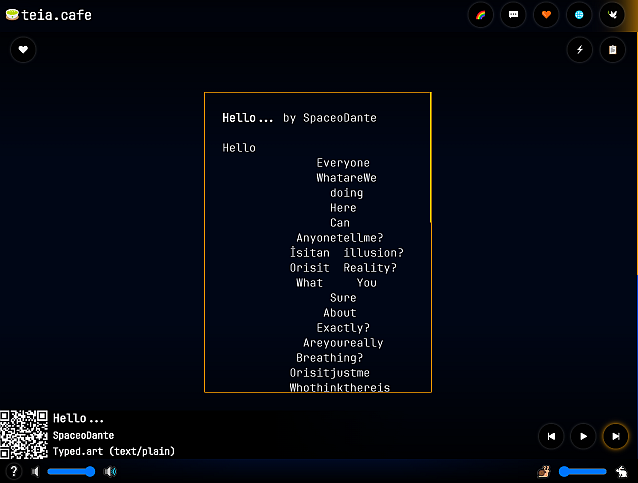Click the globe icon button
Image resolution: width=638 pixels, height=483 pixels.
click(579, 15)
